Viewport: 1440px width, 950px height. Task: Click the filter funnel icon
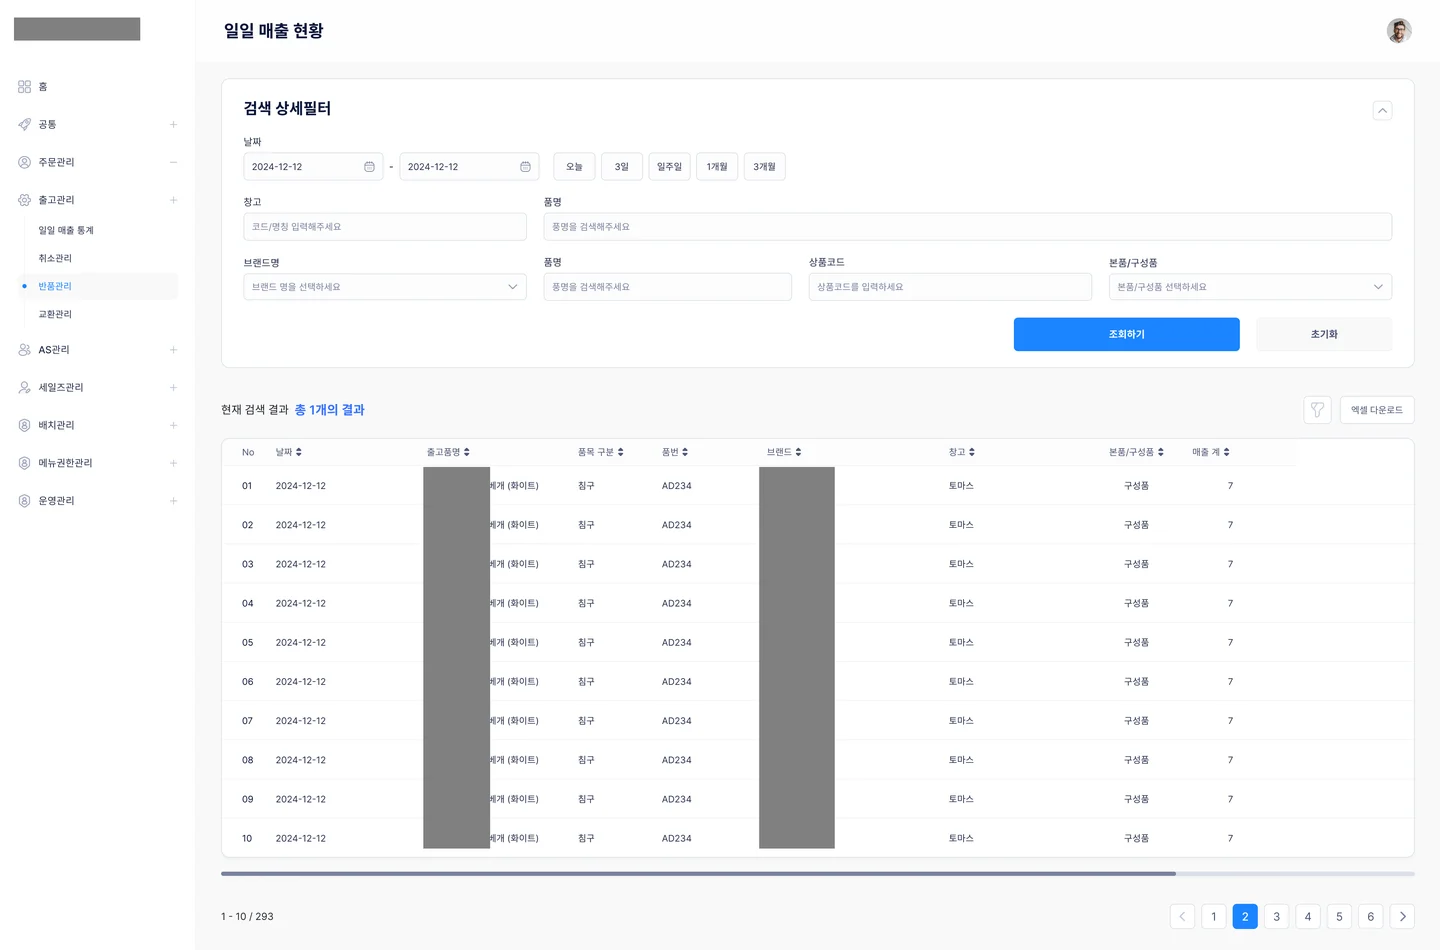(1317, 410)
